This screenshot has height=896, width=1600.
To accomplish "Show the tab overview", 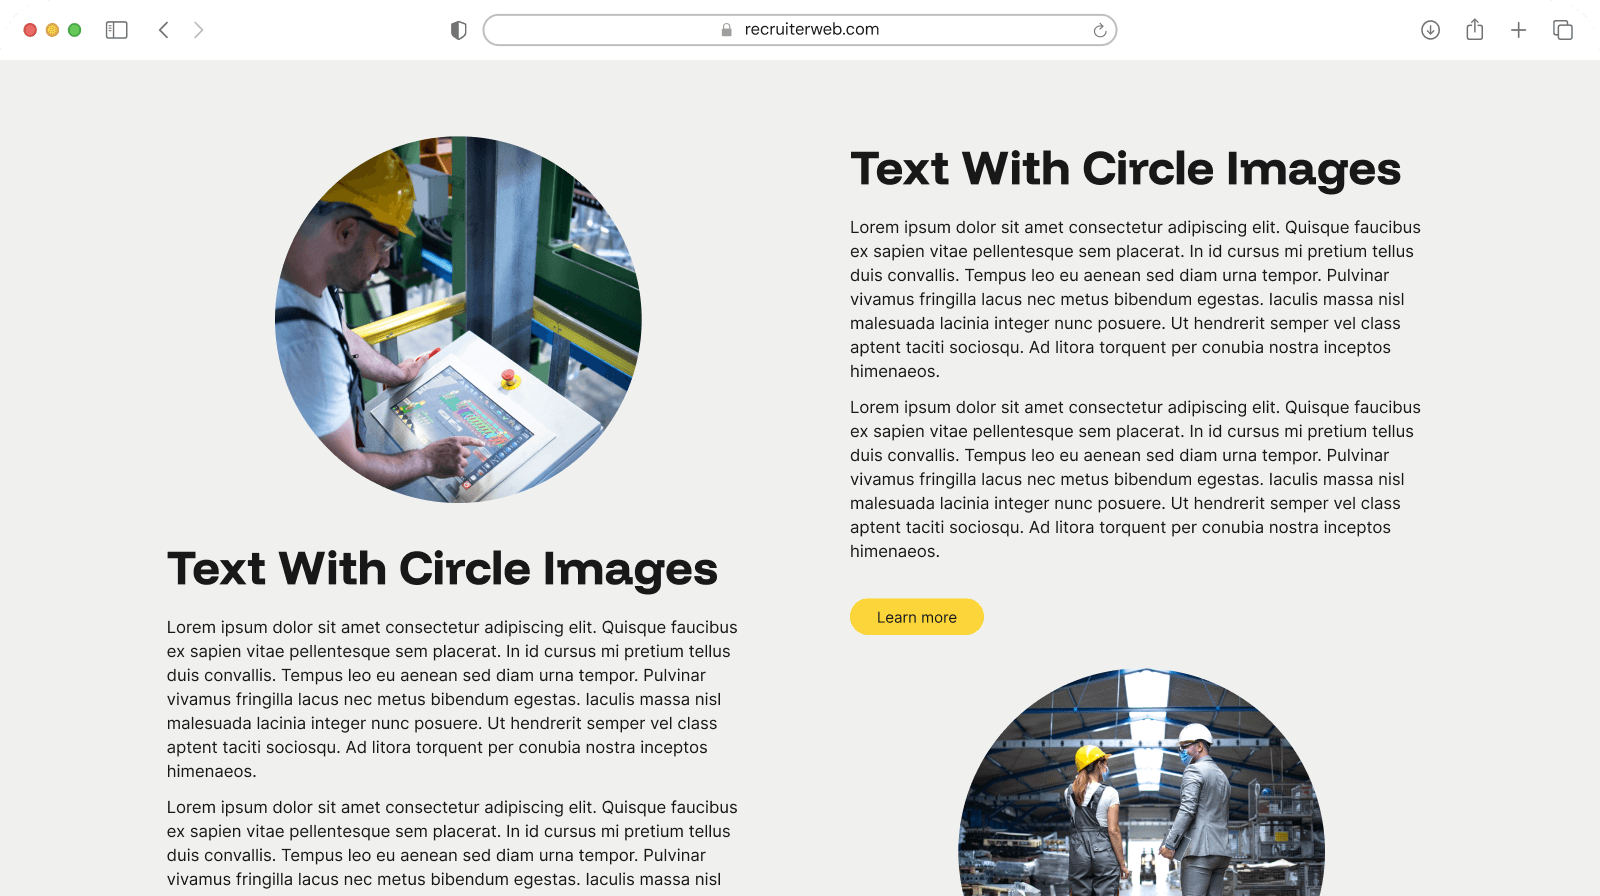I will (x=1562, y=30).
